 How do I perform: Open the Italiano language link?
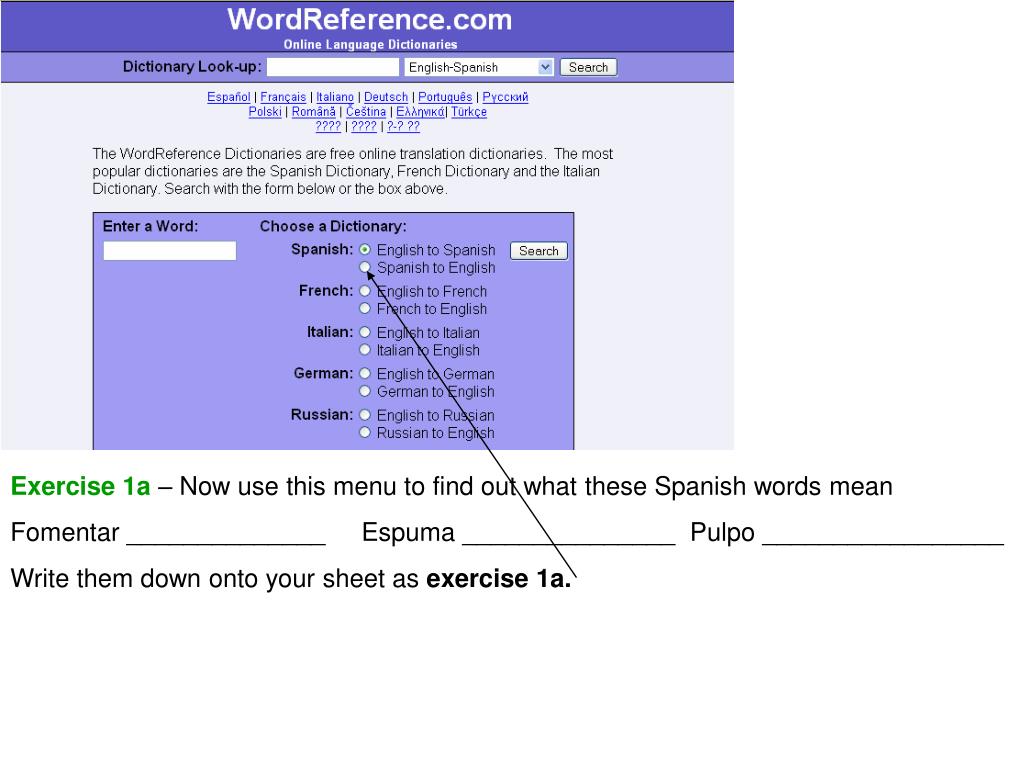[335, 97]
